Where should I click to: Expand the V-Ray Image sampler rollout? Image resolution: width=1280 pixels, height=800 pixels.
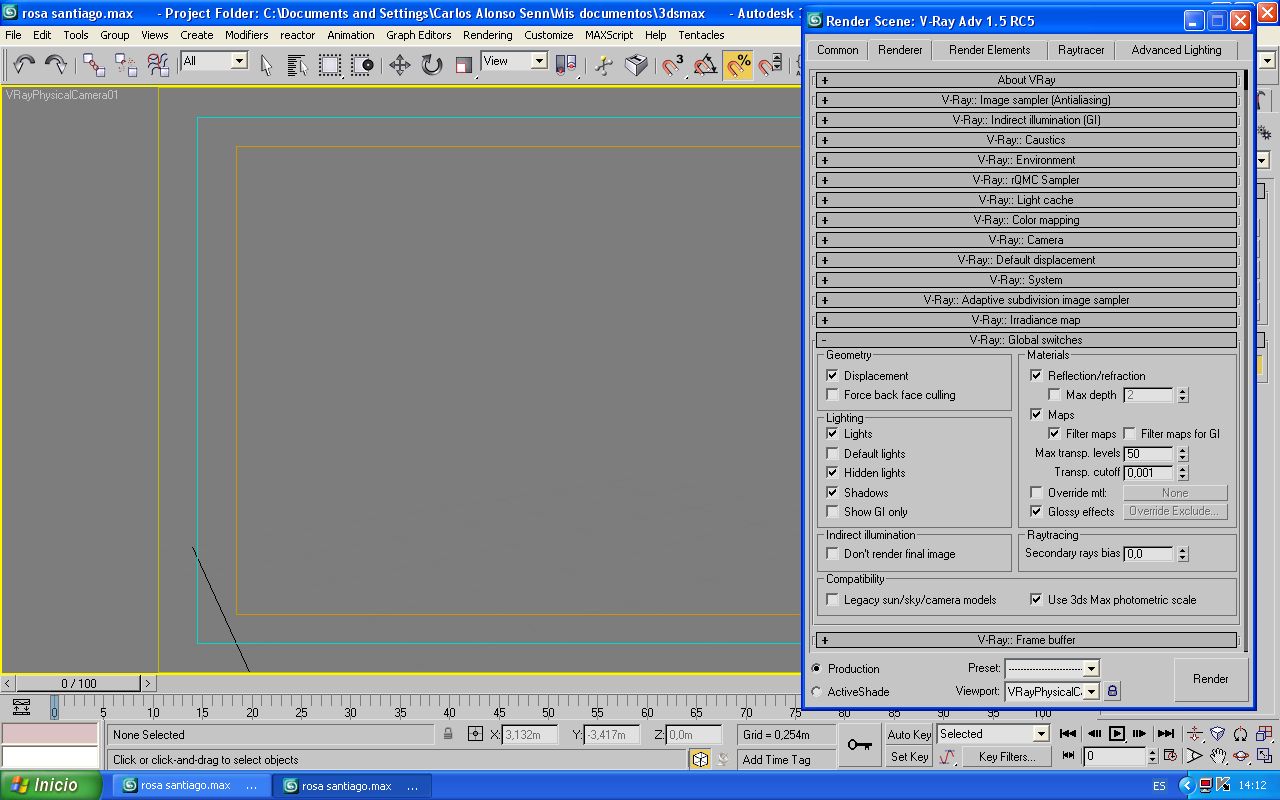pos(1026,100)
